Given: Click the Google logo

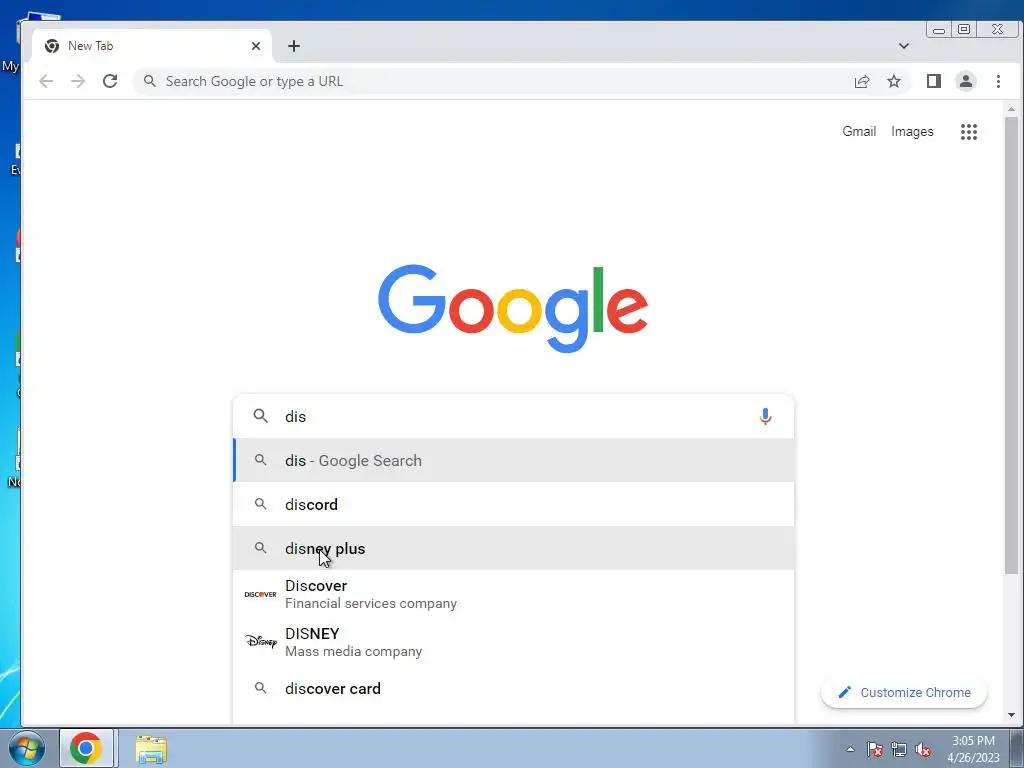Looking at the screenshot, I should coord(513,308).
